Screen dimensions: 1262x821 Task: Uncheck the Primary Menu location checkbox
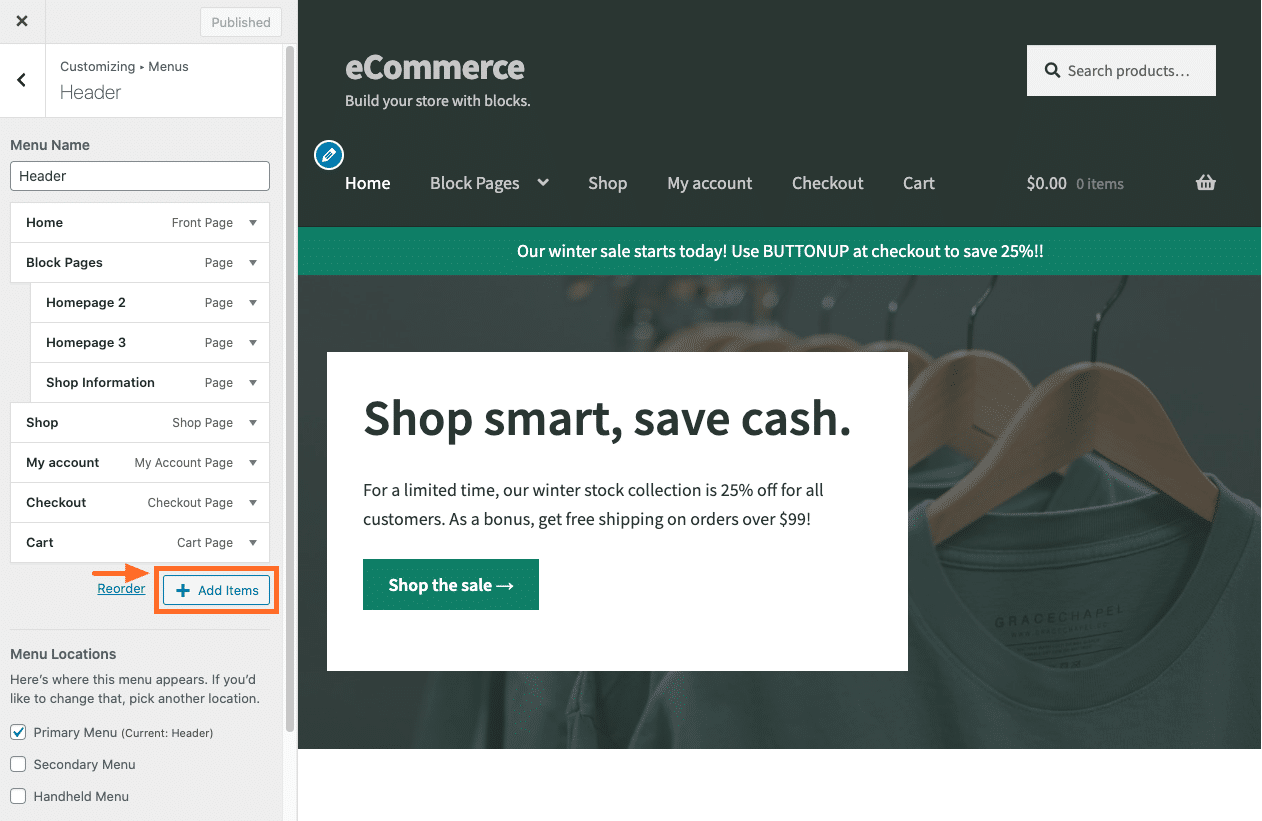pos(18,732)
